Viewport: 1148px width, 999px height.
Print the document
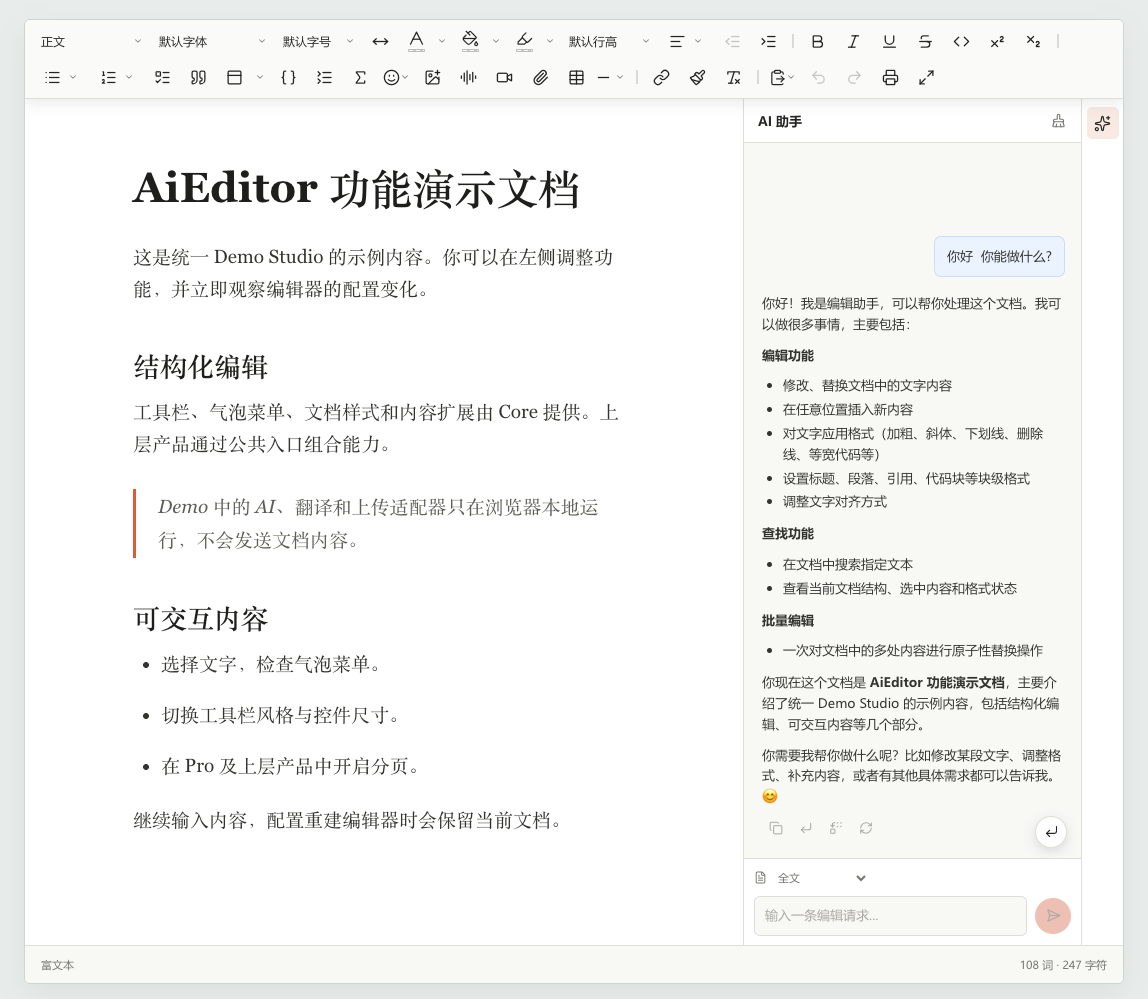890,78
